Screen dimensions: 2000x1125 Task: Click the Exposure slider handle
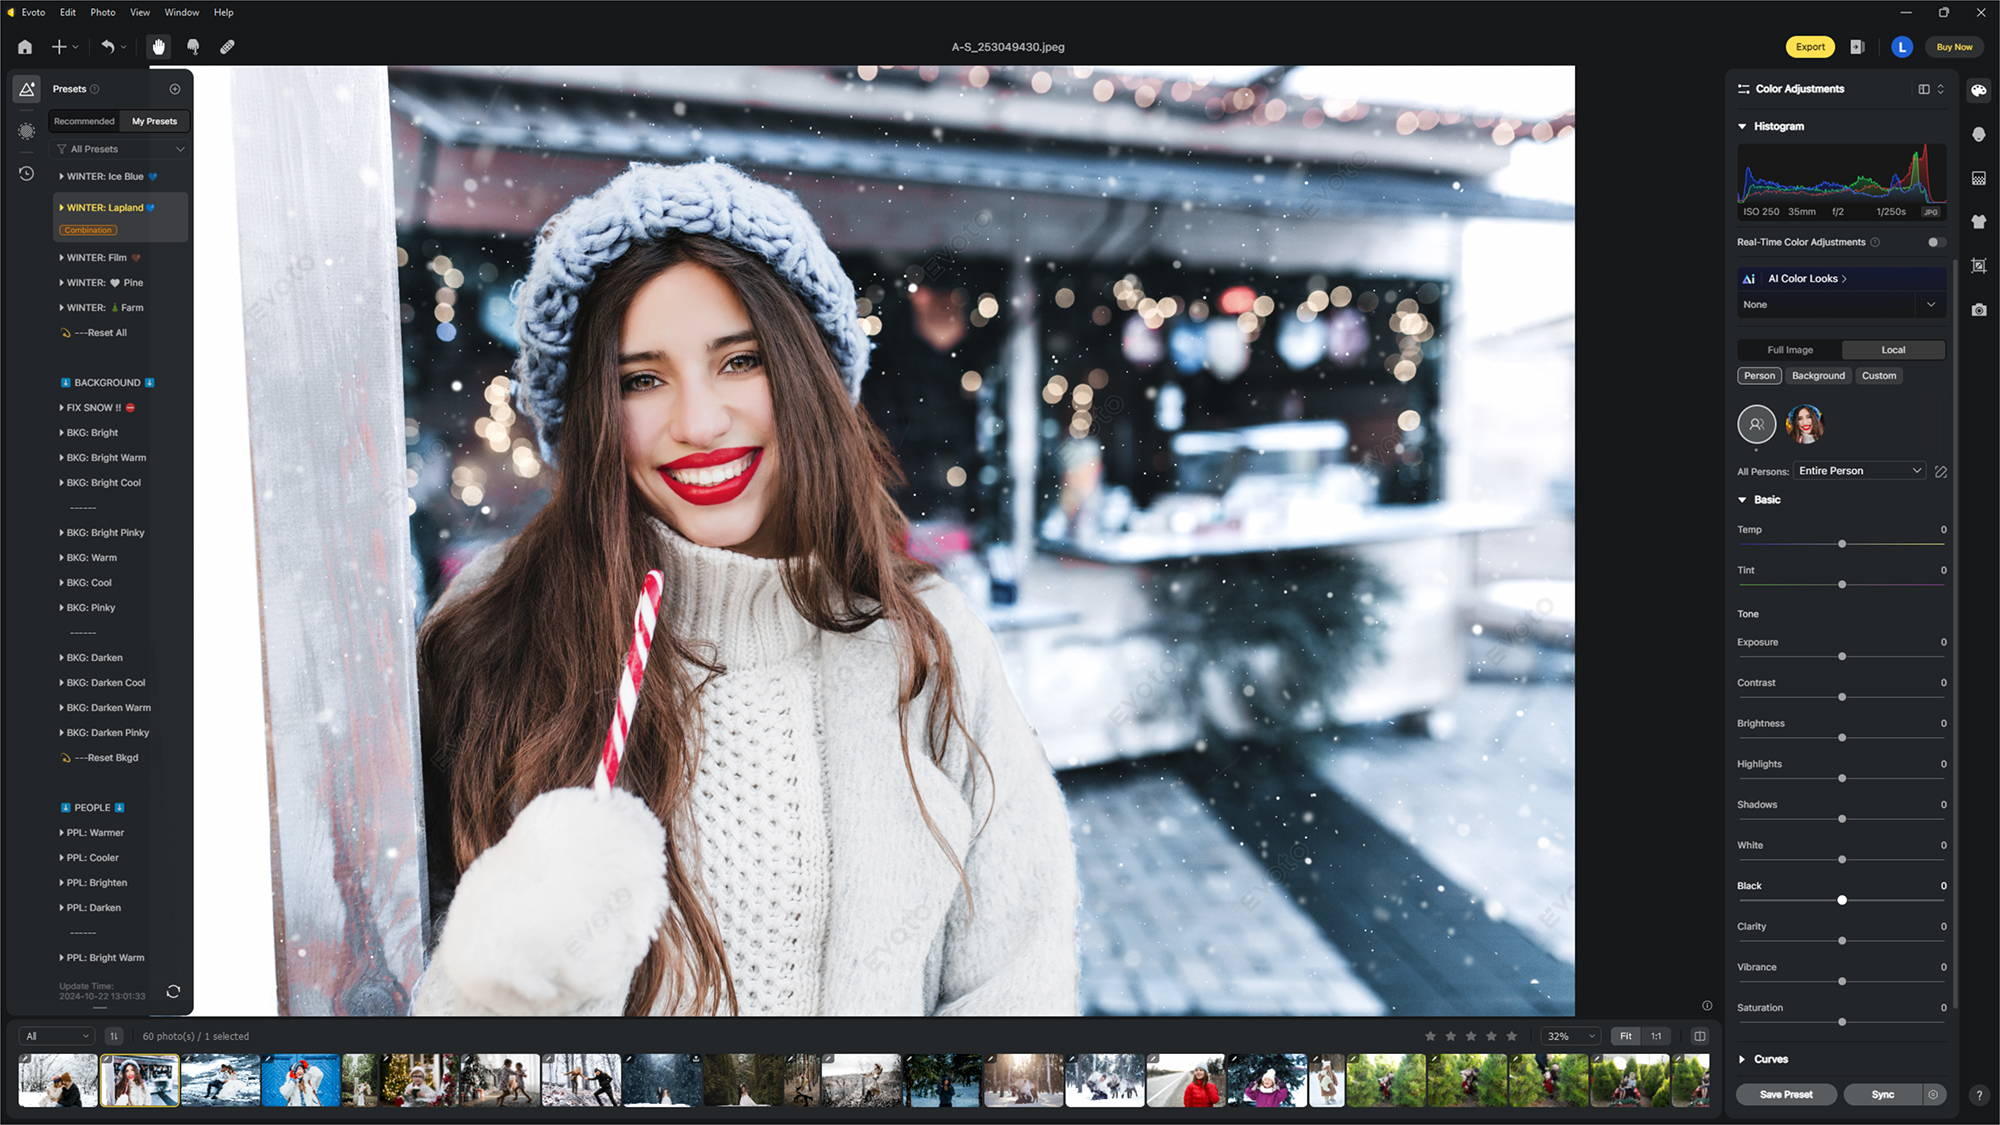1841,657
